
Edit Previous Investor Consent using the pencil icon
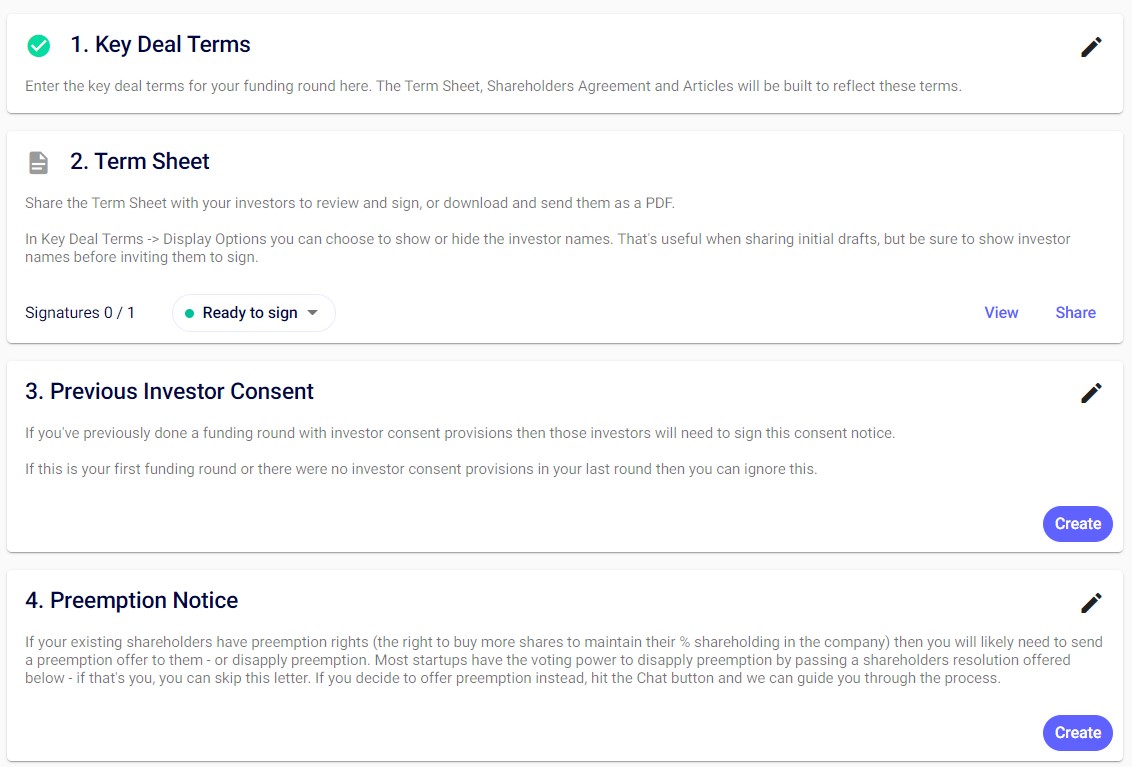point(1091,393)
